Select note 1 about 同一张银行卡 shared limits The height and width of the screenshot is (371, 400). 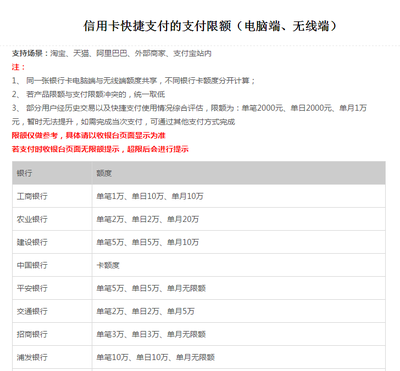point(134,81)
